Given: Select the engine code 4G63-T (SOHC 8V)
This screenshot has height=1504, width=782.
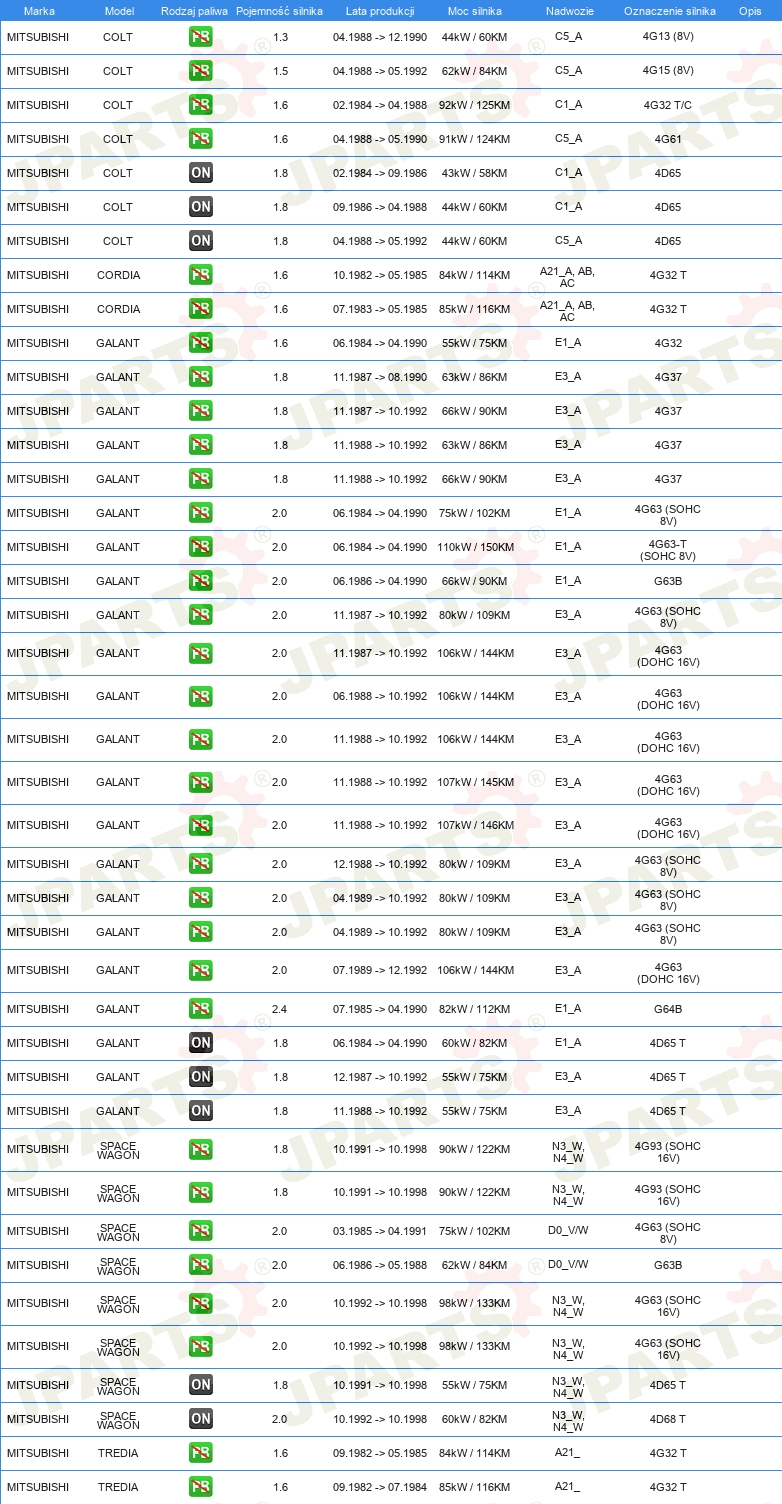Looking at the screenshot, I should [668, 550].
